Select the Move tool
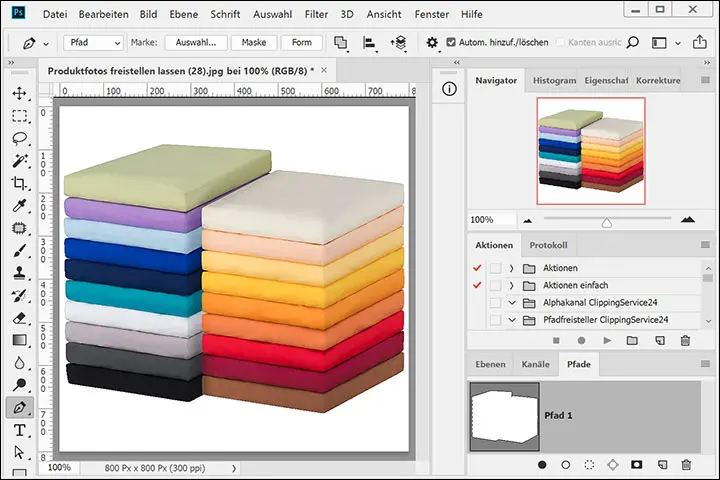This screenshot has height=480, width=720. [19, 93]
